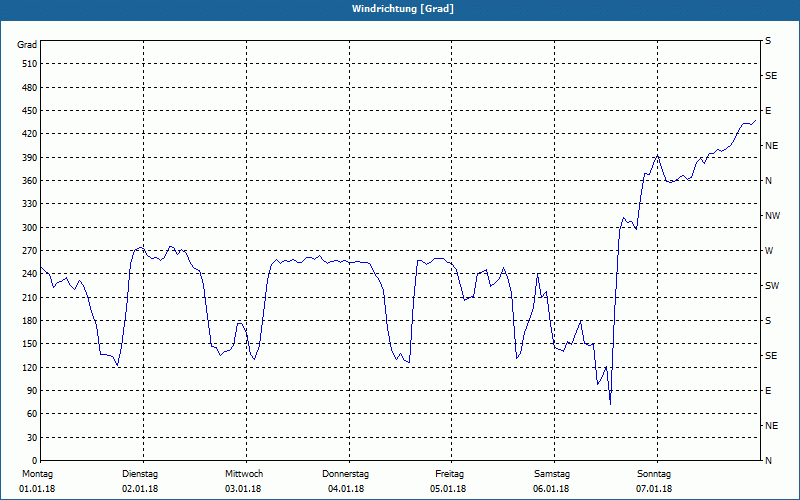Choose the 30 y-axis value
Screen dimensions: 800x500
pos(32,438)
